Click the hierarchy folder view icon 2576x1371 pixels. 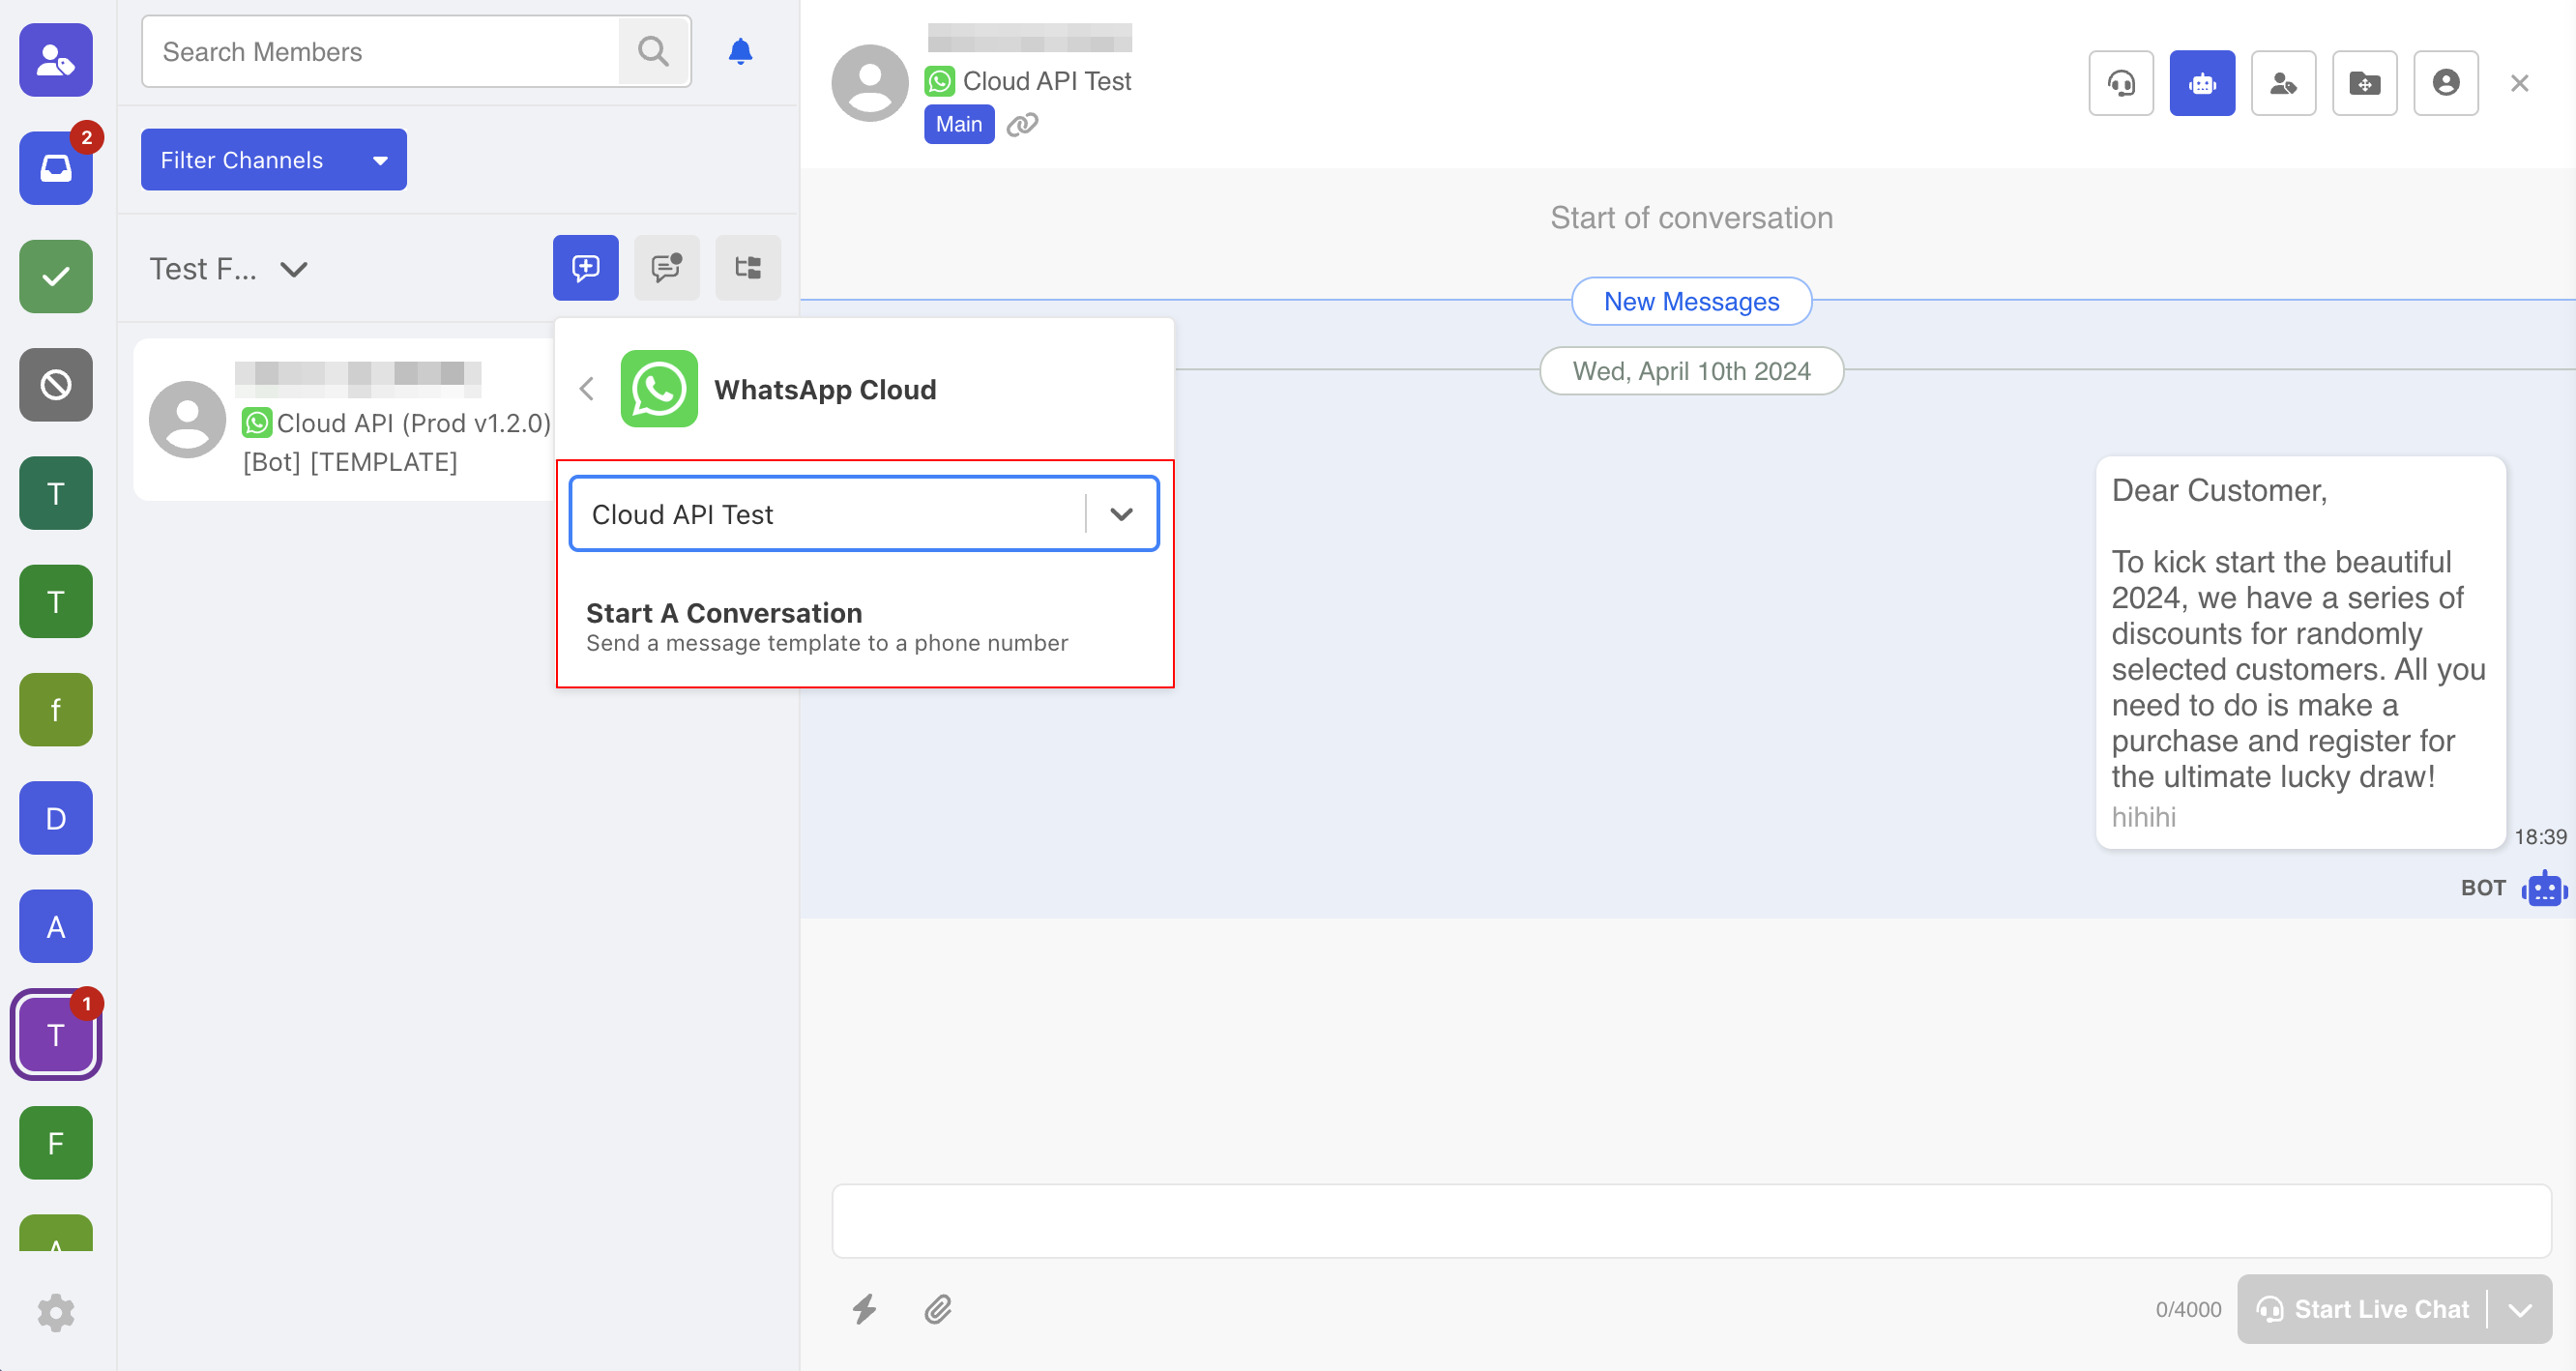[747, 267]
